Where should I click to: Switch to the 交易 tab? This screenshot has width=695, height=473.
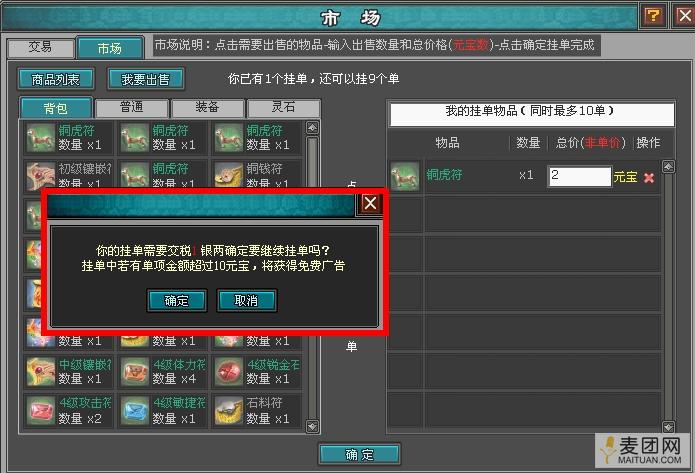[40, 48]
